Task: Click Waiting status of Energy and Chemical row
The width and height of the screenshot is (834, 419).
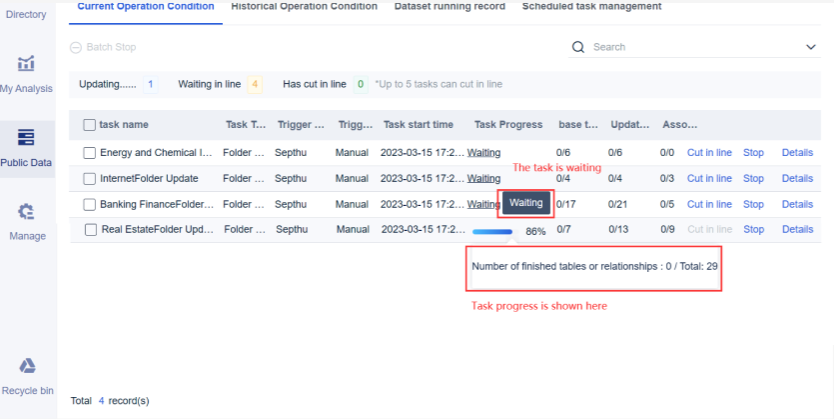Action: (x=483, y=153)
